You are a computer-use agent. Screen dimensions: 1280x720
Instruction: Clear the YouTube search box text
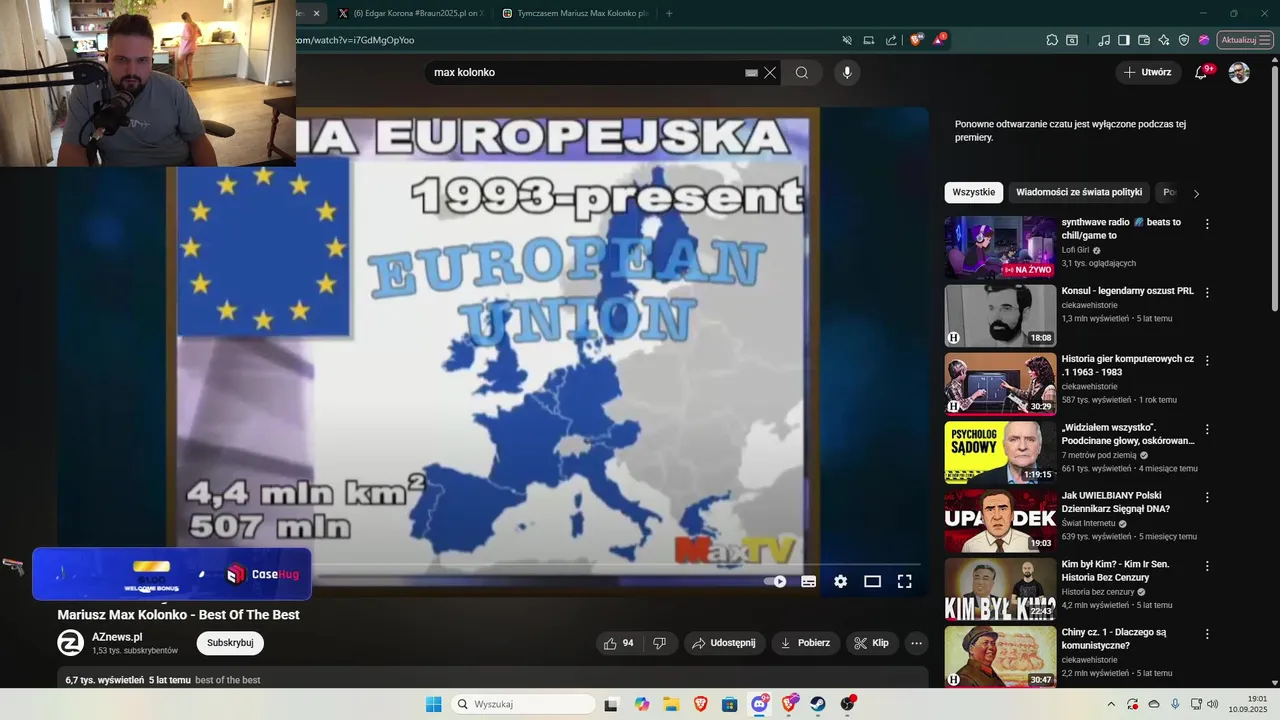coord(770,72)
